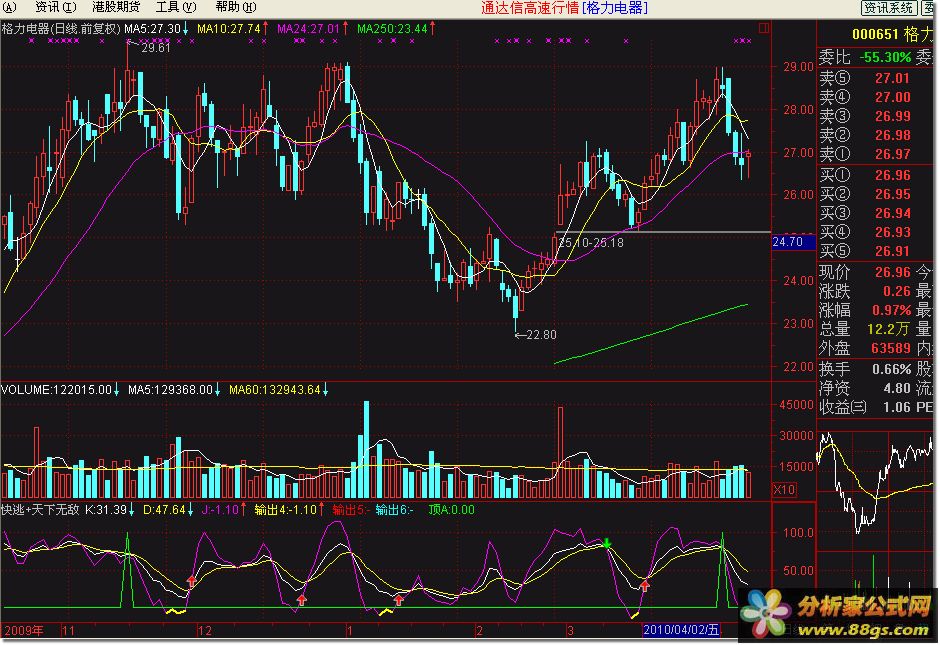Viewport: 940px width, 645px height.
Task: Click the VOLUME:122015.00 label
Action: [x=60, y=390]
